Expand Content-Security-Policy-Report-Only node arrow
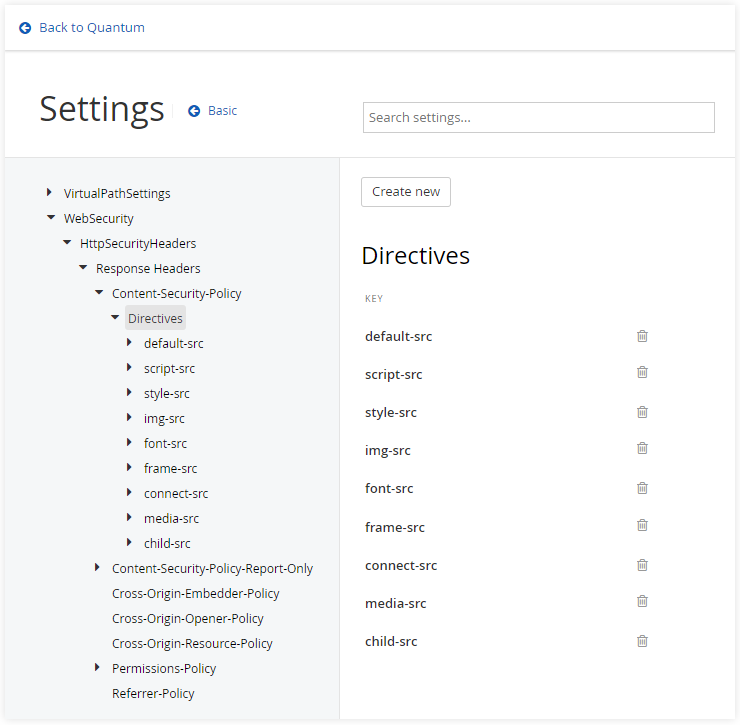 pos(98,568)
